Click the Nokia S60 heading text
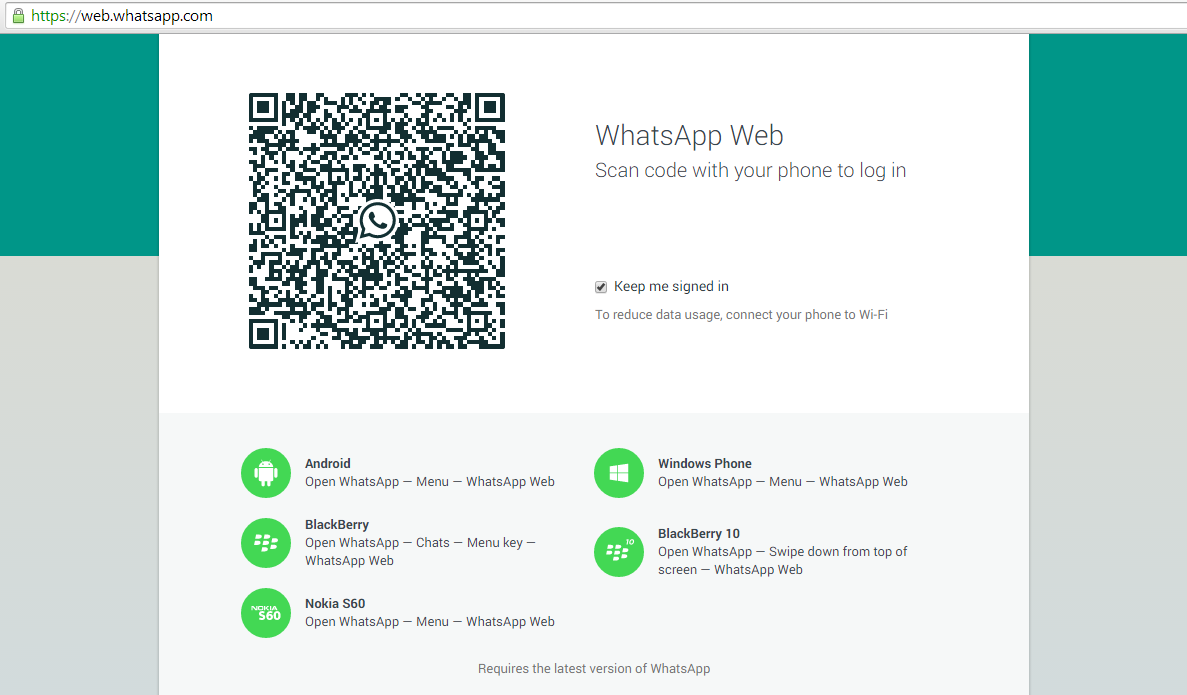Image resolution: width=1187 pixels, height=695 pixels. [335, 603]
